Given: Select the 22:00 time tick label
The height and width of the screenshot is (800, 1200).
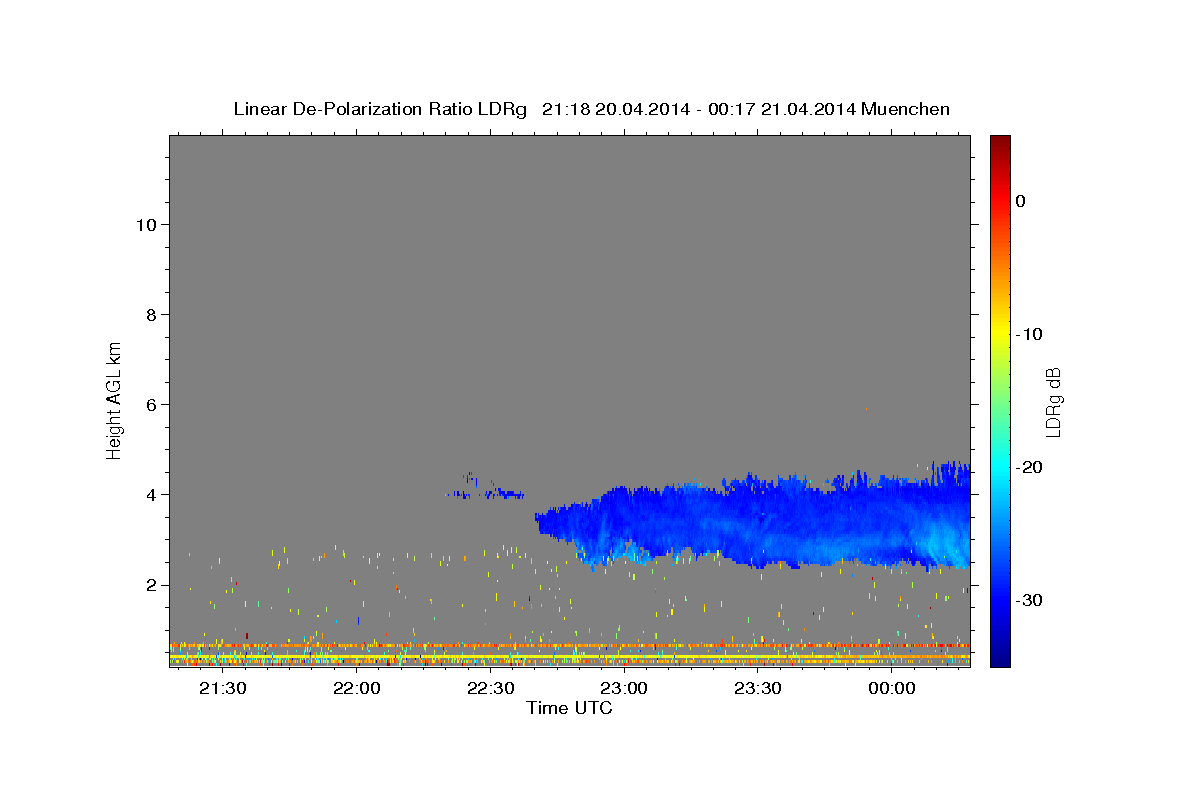Looking at the screenshot, I should click(x=356, y=688).
